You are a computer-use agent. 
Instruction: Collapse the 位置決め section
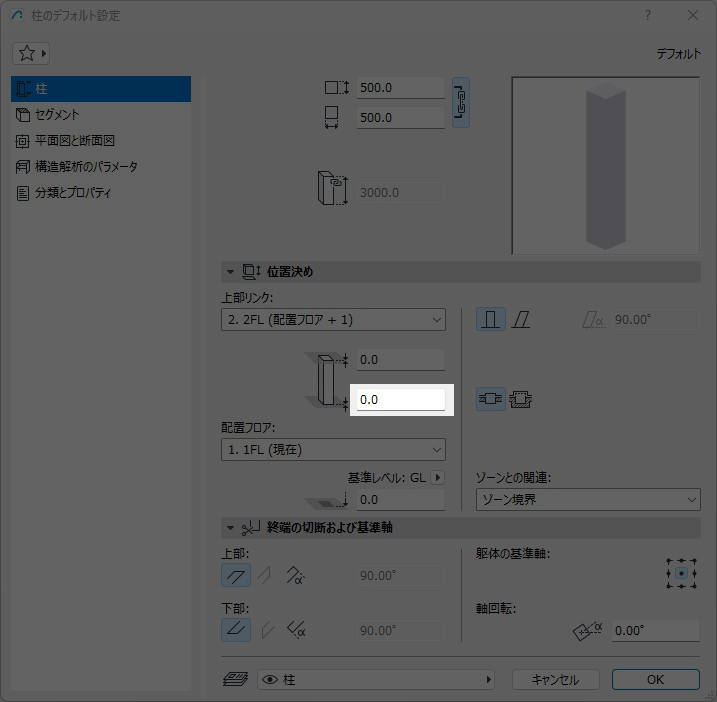point(230,272)
